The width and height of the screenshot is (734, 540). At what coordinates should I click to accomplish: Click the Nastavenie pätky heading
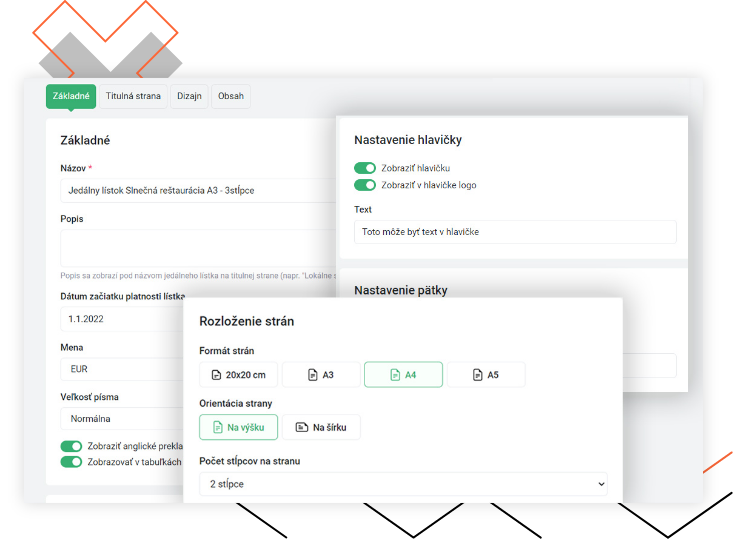[401, 290]
